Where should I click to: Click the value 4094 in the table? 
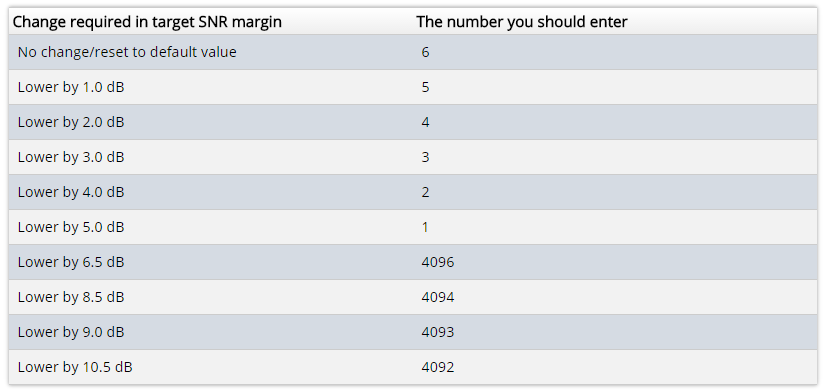(438, 296)
